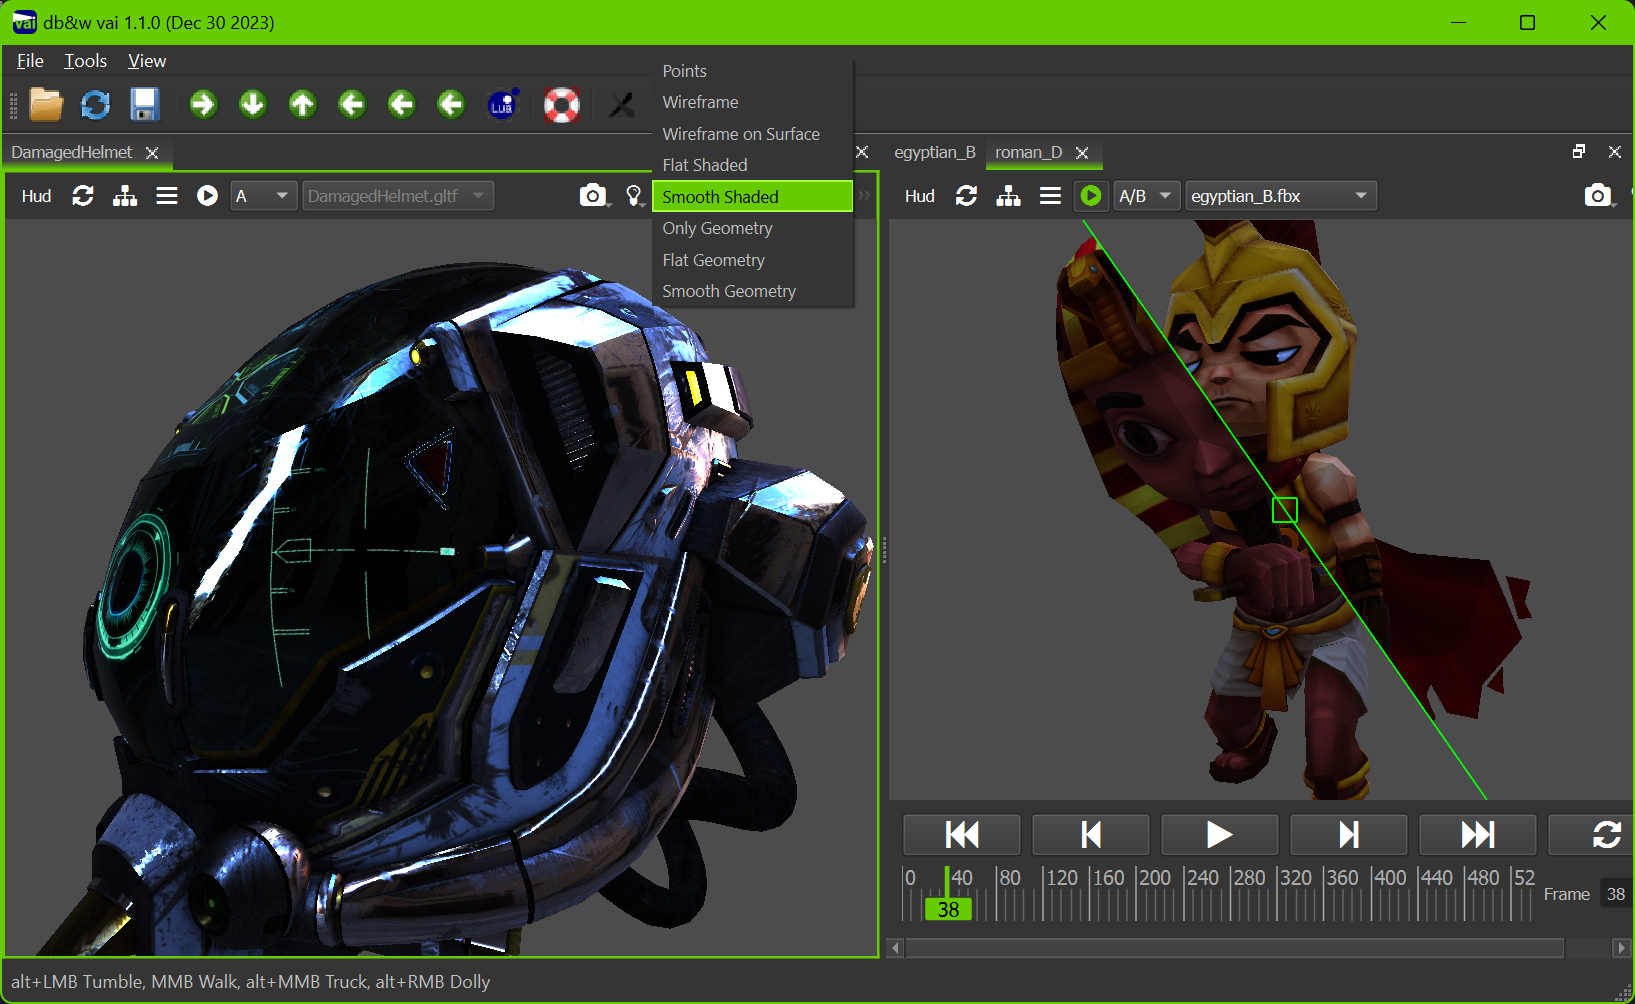Screen dimensions: 1635x1004
Task: Open a file with the folder icon
Action: [x=46, y=104]
